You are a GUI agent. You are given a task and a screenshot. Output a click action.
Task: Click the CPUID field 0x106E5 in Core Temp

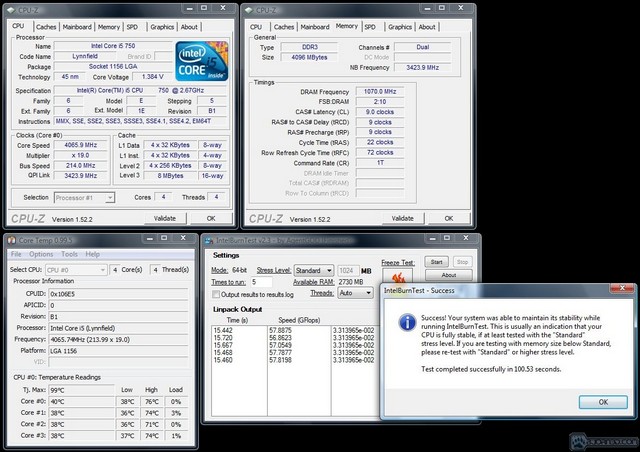click(x=118, y=294)
